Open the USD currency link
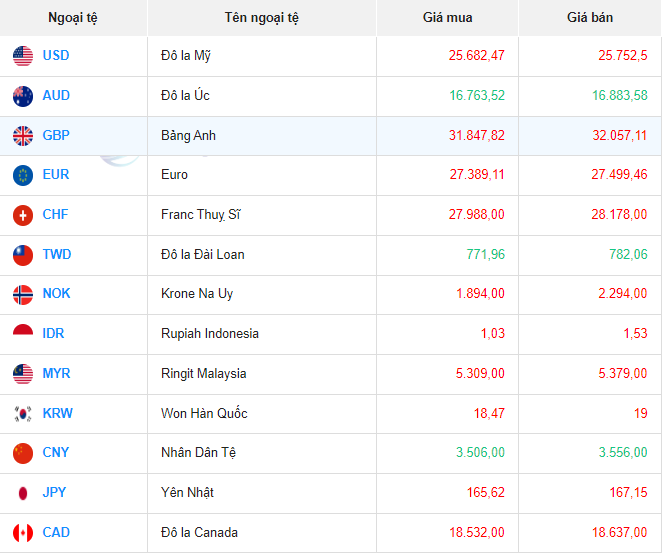The image size is (662, 553). (56, 56)
